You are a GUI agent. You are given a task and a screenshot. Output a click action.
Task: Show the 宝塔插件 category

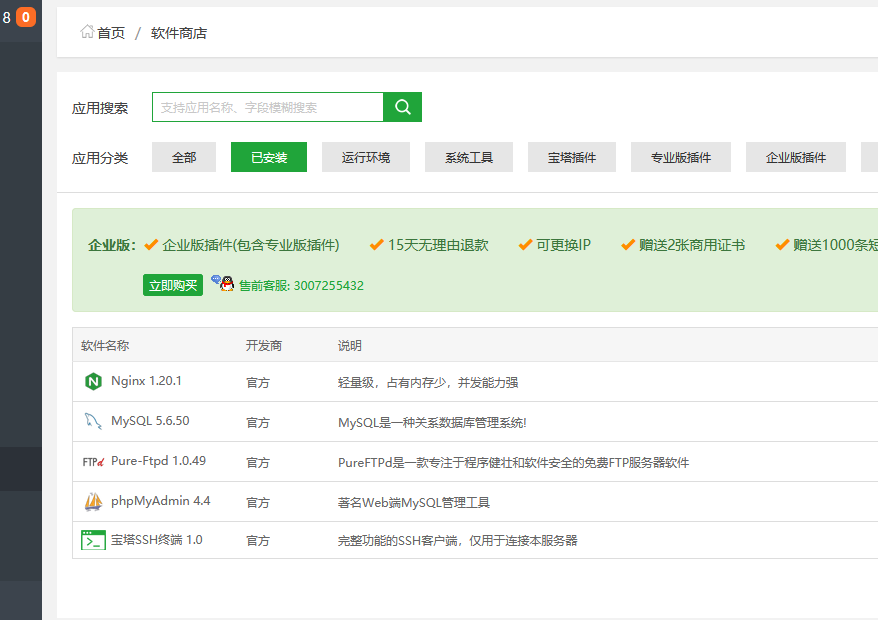572,157
